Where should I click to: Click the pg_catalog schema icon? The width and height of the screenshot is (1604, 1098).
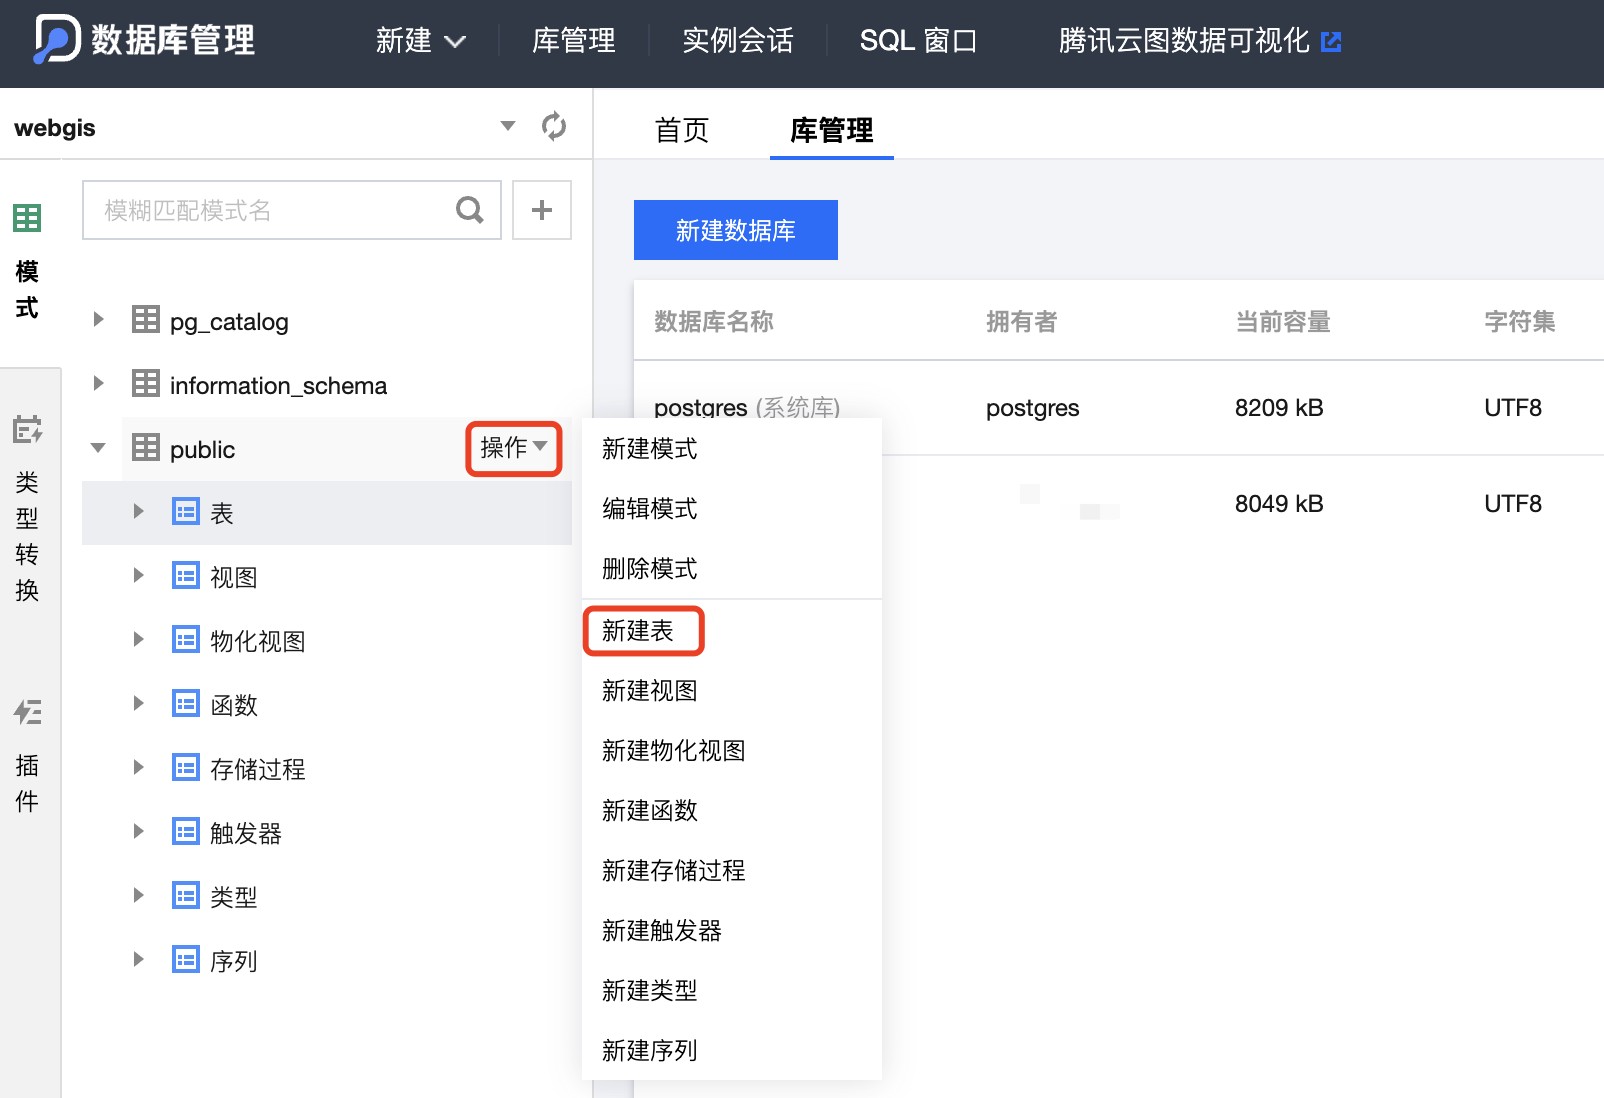[146, 320]
